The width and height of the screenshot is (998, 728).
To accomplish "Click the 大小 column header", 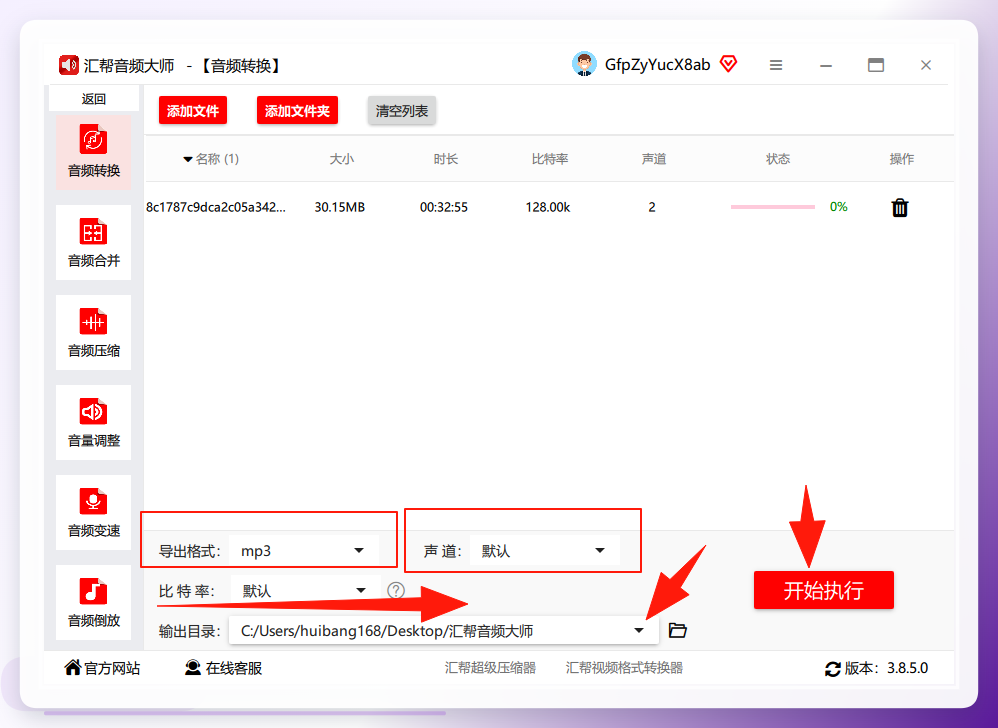I will 341,159.
